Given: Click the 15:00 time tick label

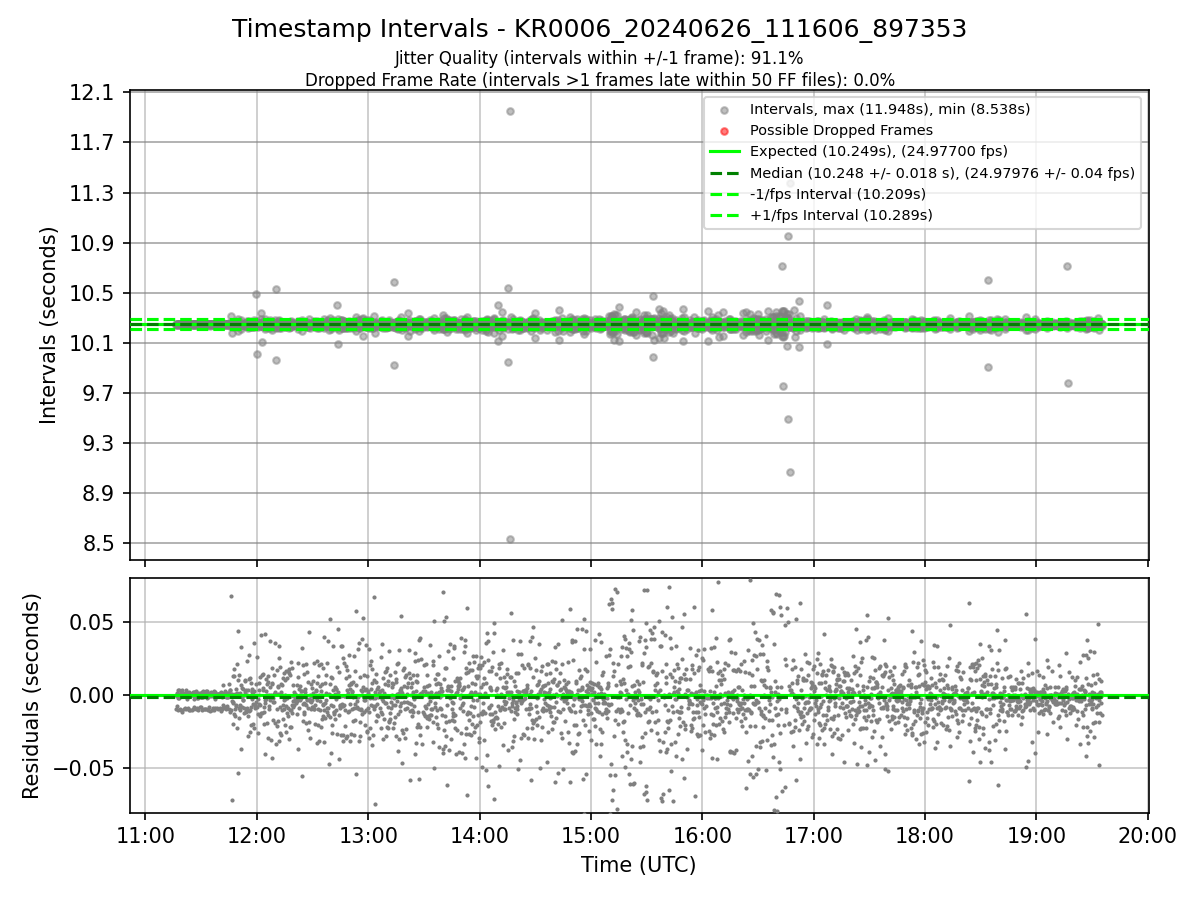Looking at the screenshot, I should click(591, 835).
